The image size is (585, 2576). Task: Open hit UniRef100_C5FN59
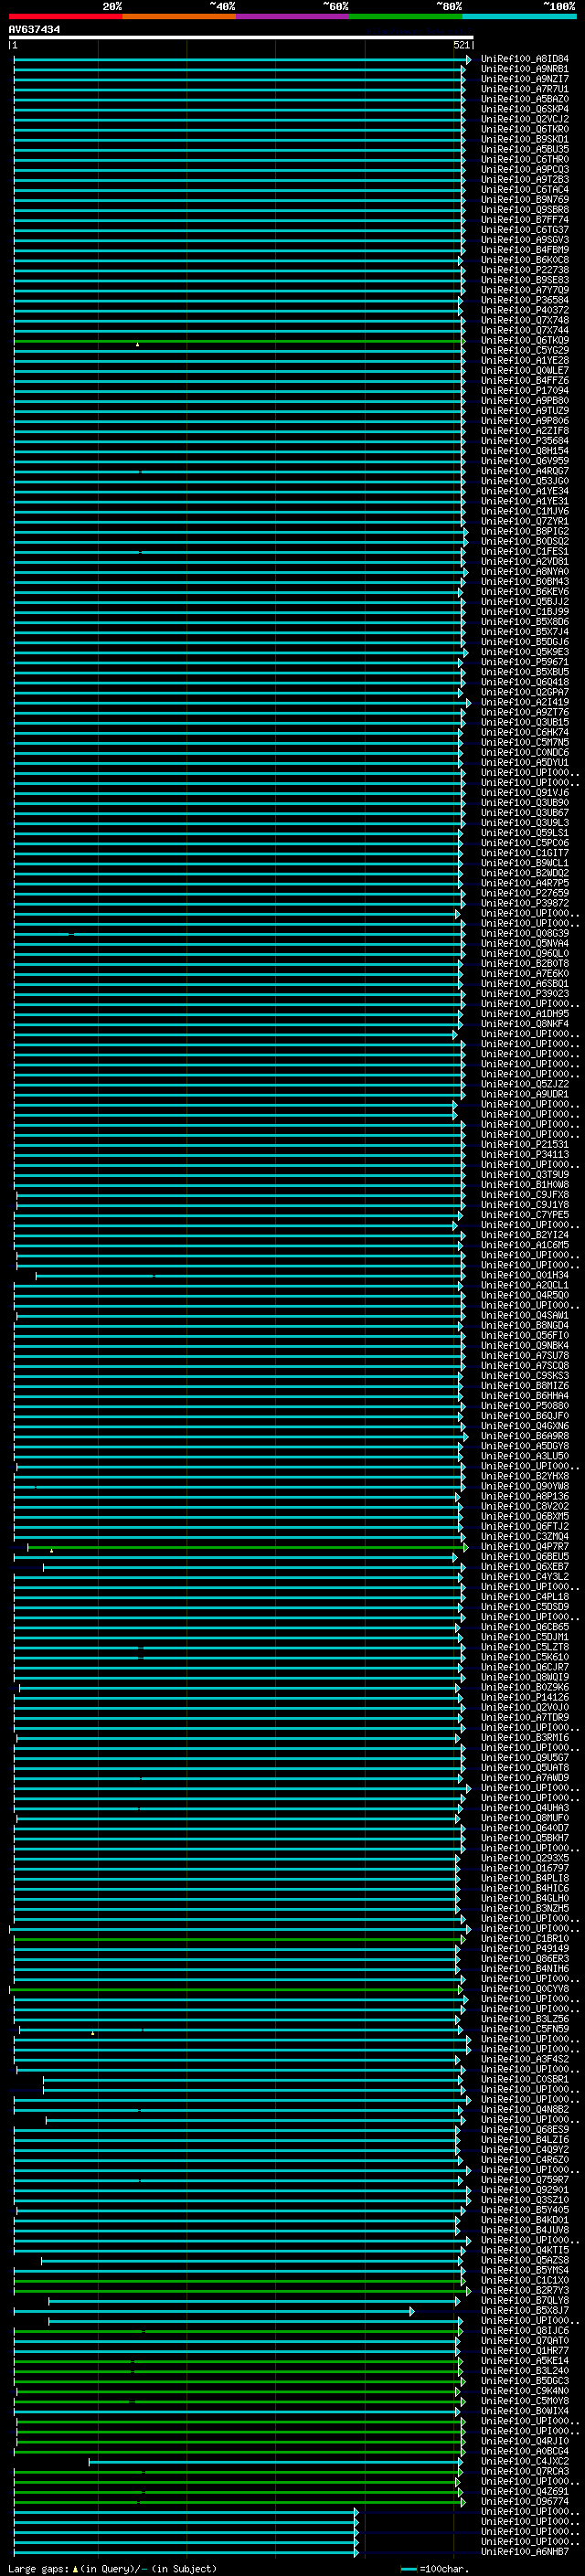point(525,2029)
